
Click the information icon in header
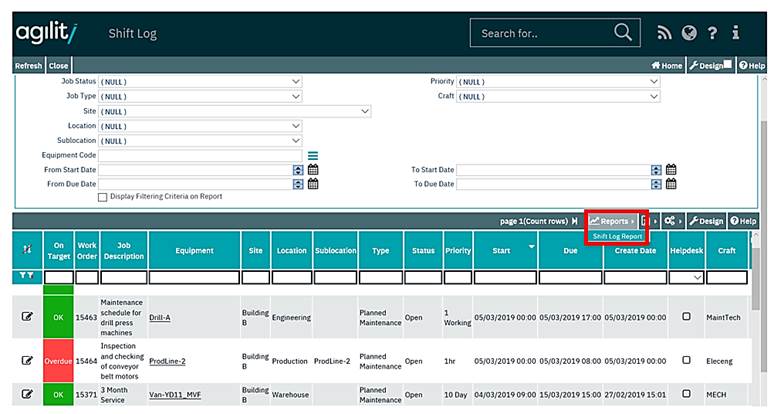click(736, 33)
